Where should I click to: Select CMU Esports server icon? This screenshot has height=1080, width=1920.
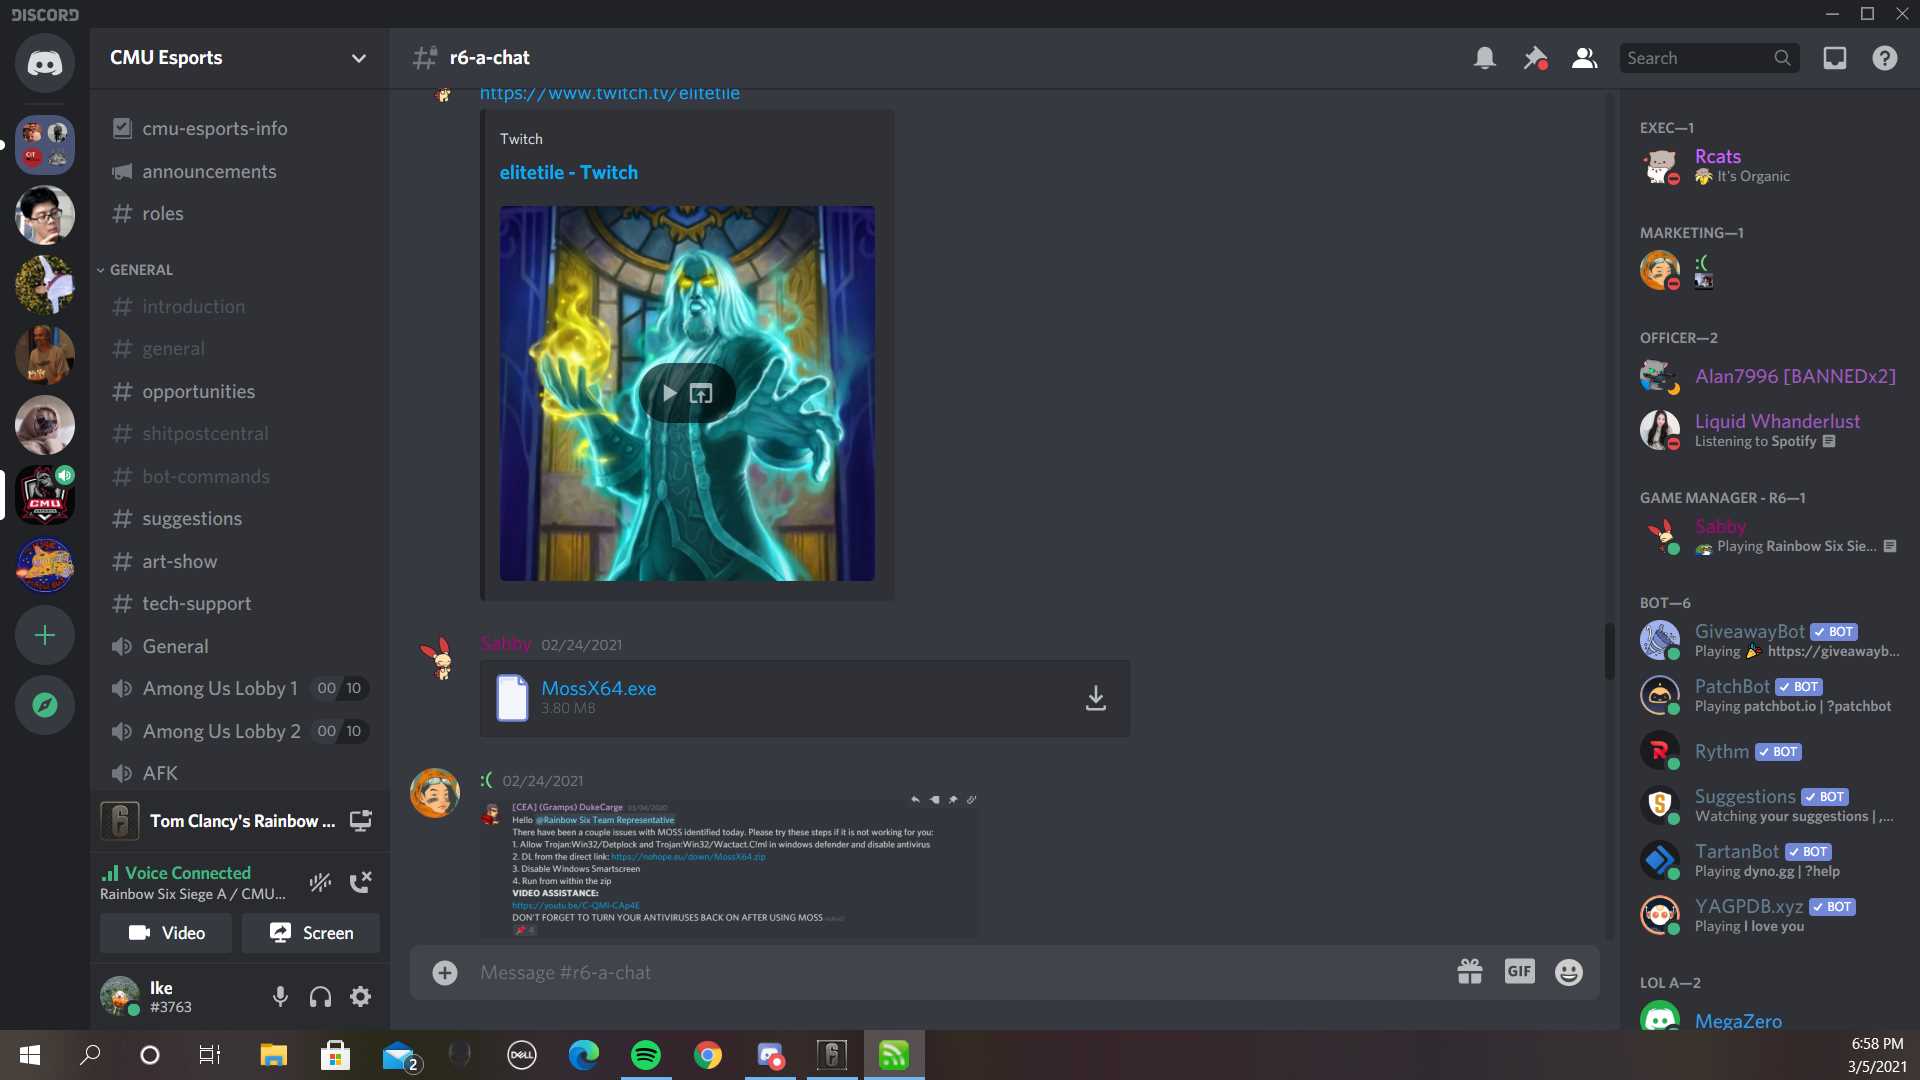(x=44, y=495)
